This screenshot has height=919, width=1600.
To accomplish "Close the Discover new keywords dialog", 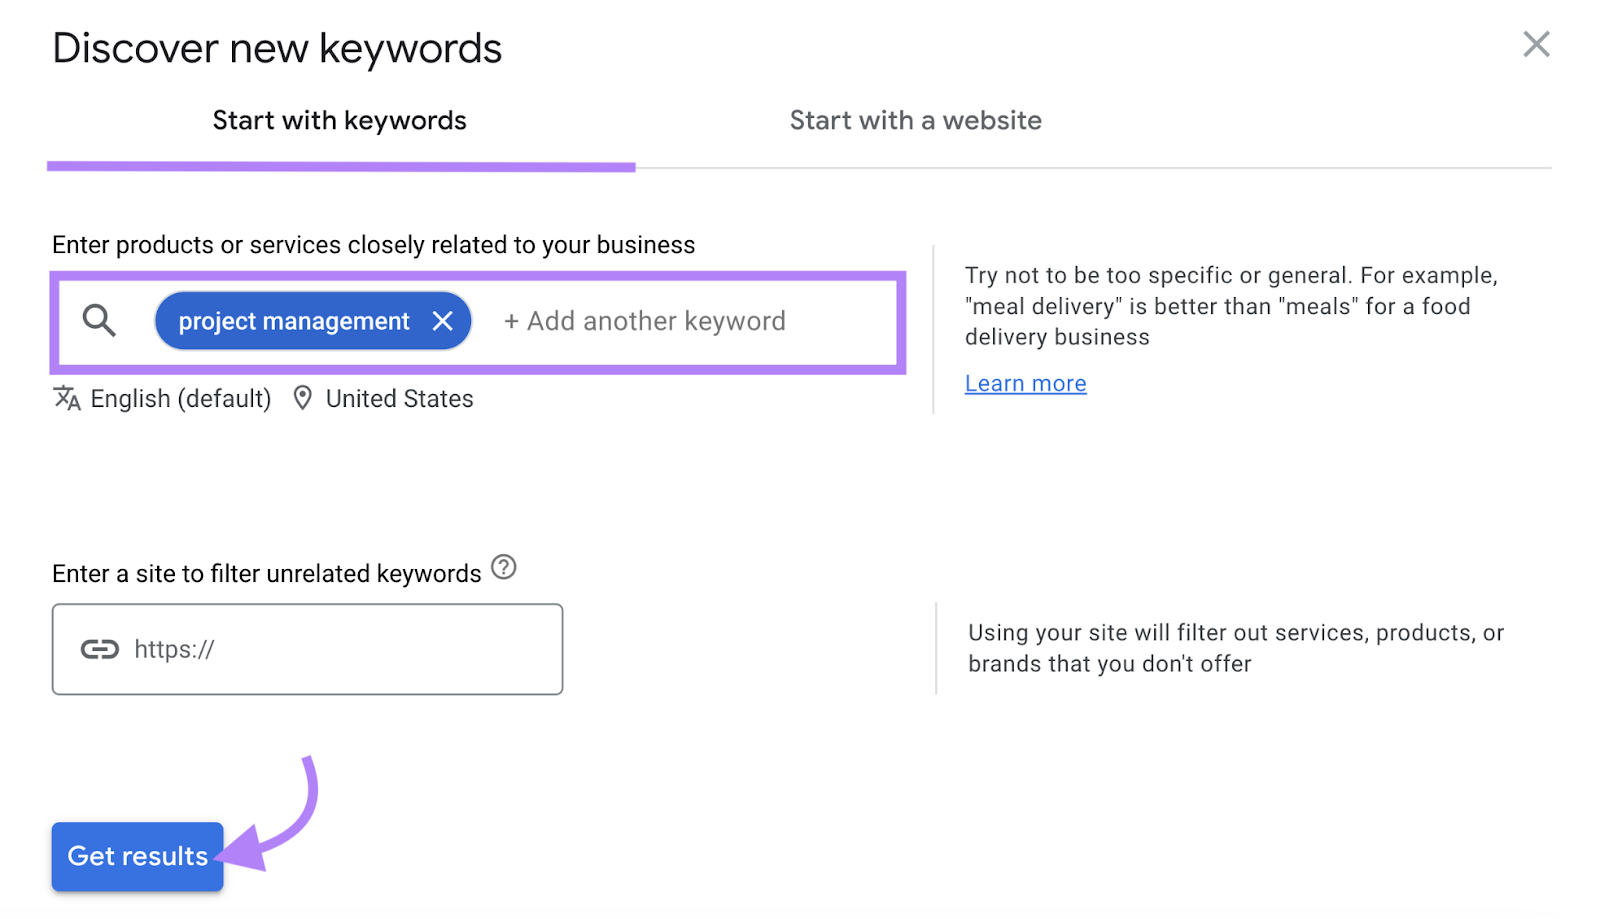I will (x=1537, y=44).
